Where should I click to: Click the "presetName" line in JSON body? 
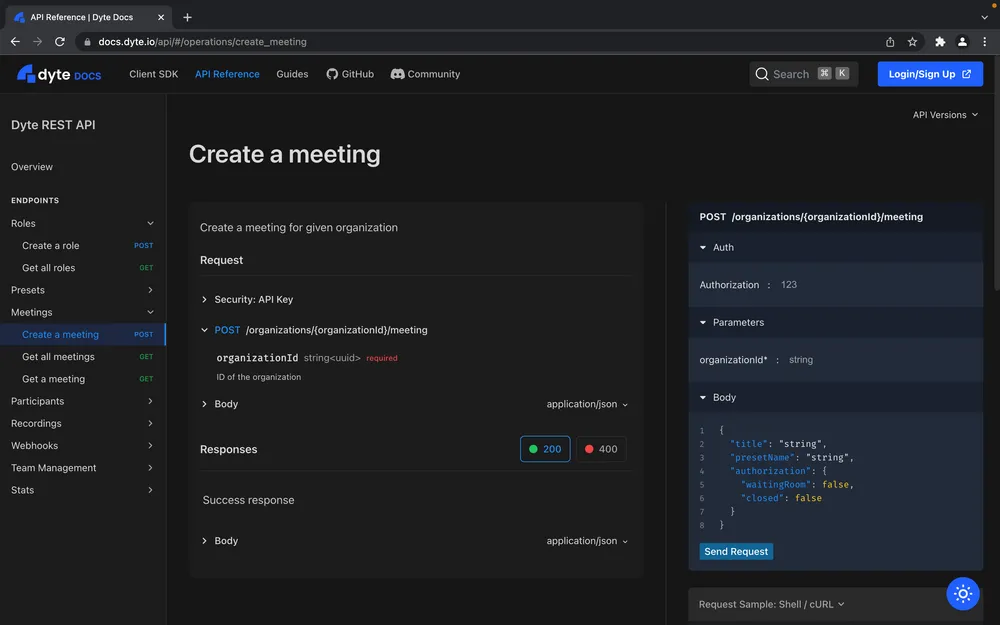pos(791,457)
